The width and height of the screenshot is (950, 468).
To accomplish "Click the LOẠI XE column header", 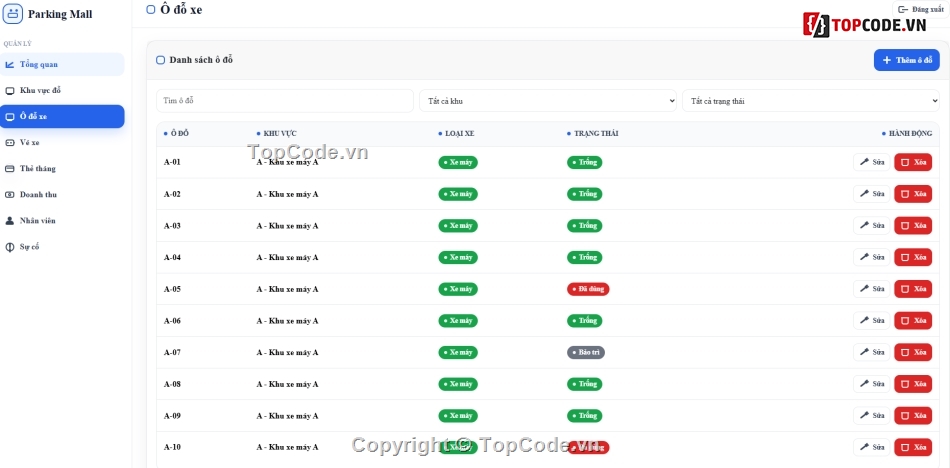I will pos(457,133).
